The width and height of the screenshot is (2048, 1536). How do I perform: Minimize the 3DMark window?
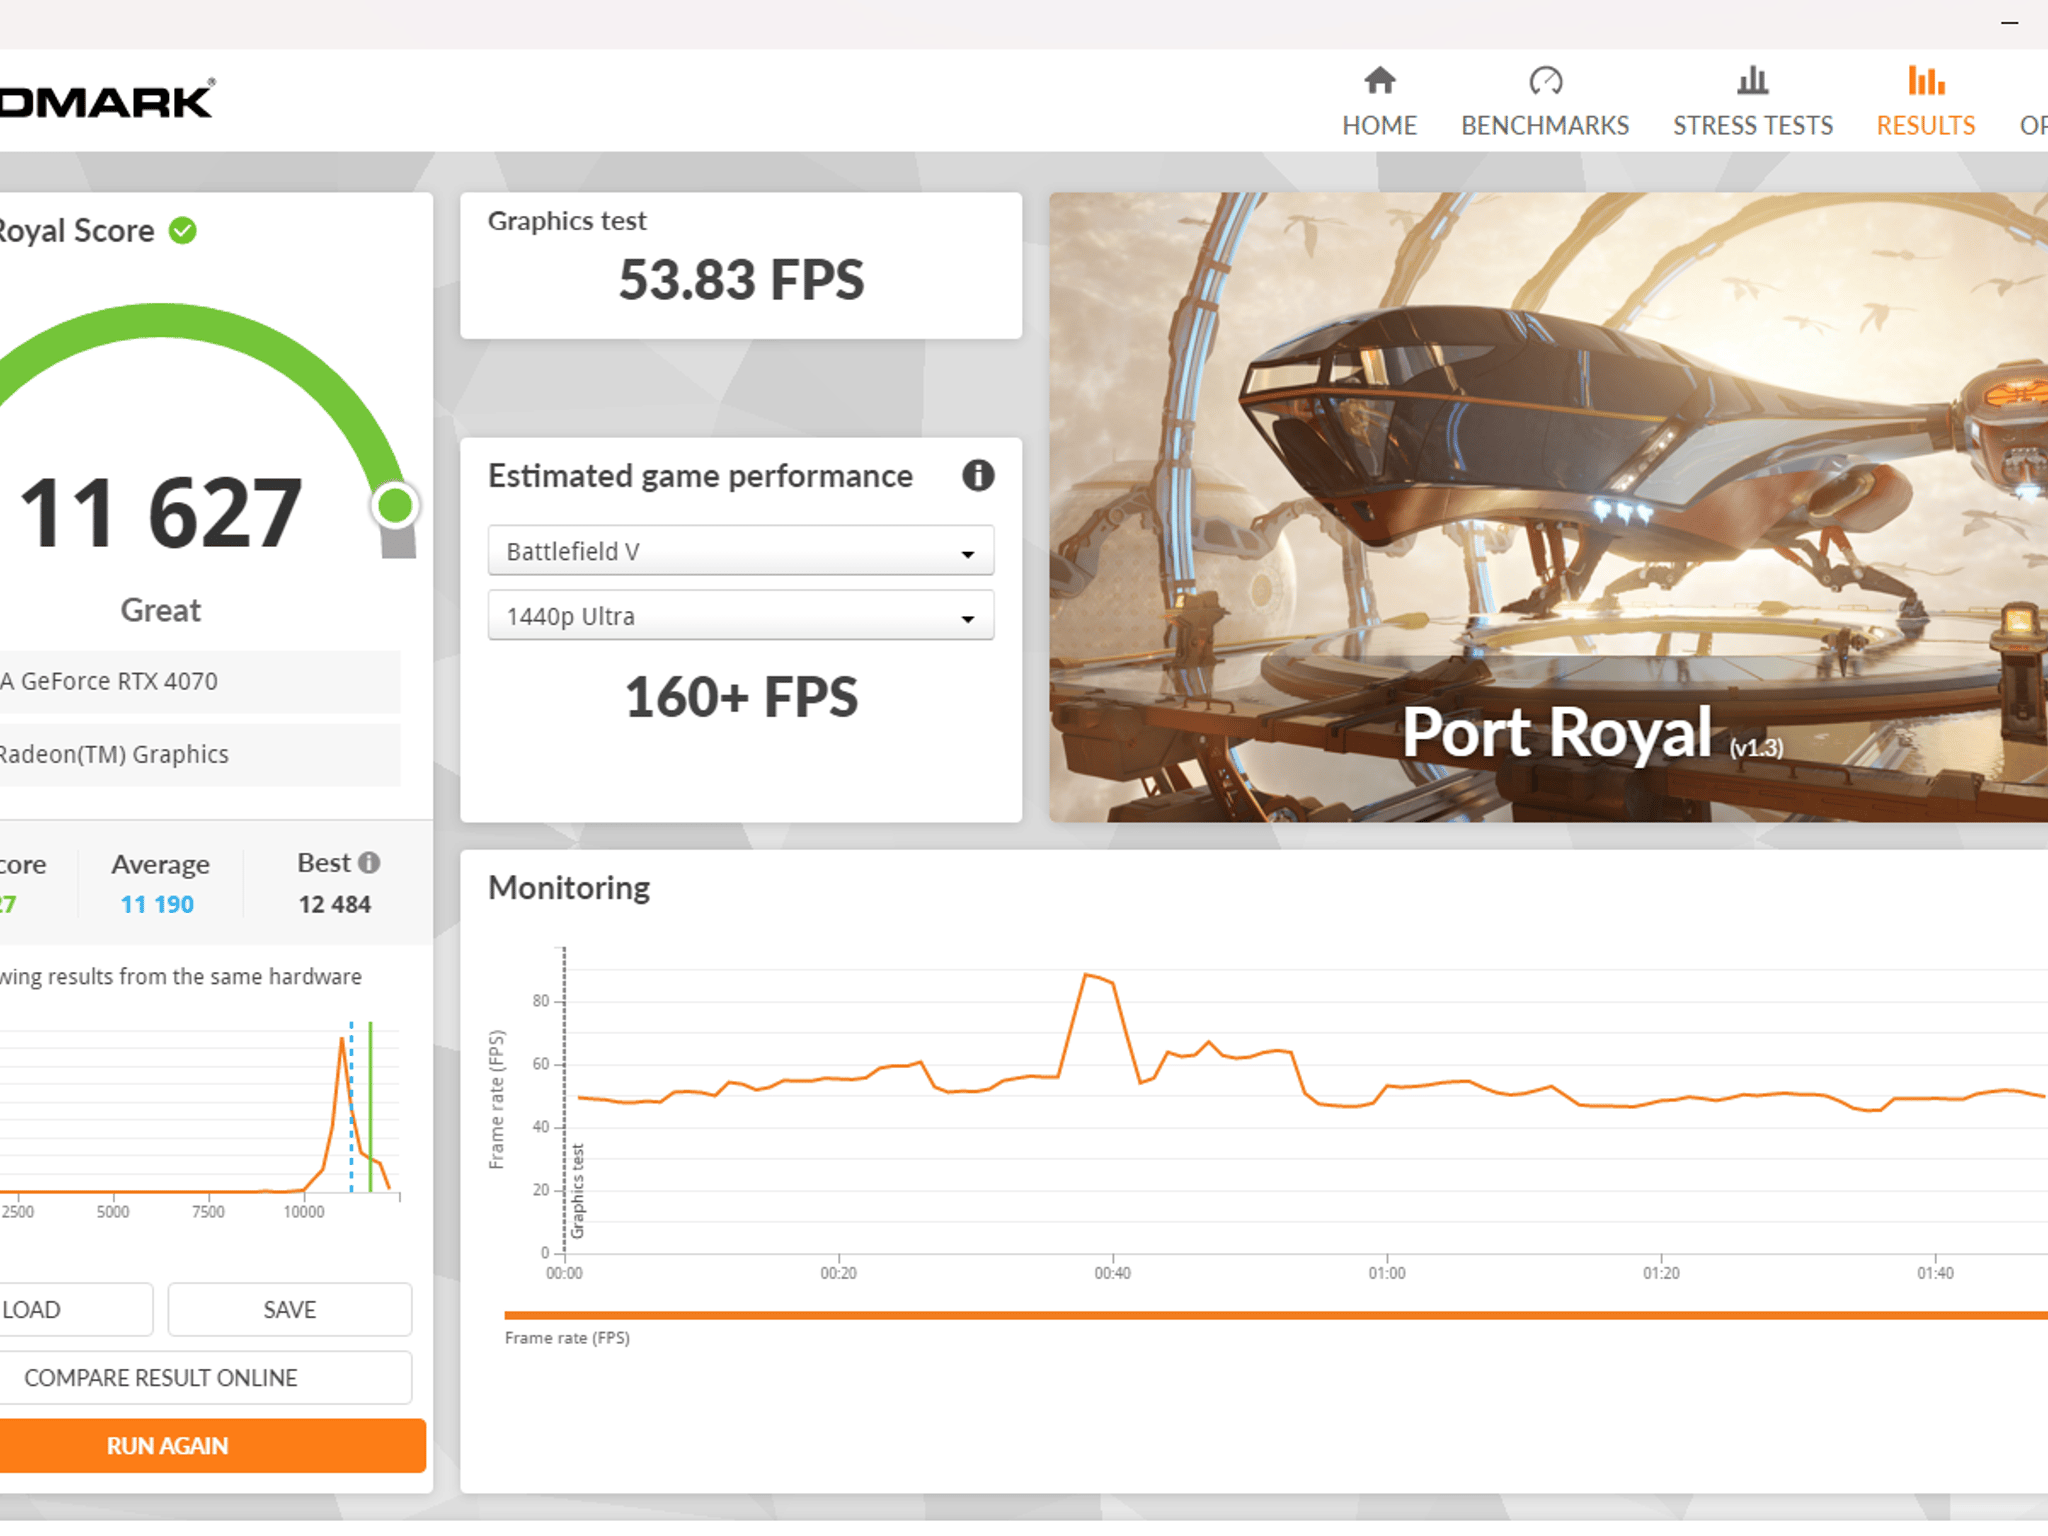click(x=2009, y=23)
